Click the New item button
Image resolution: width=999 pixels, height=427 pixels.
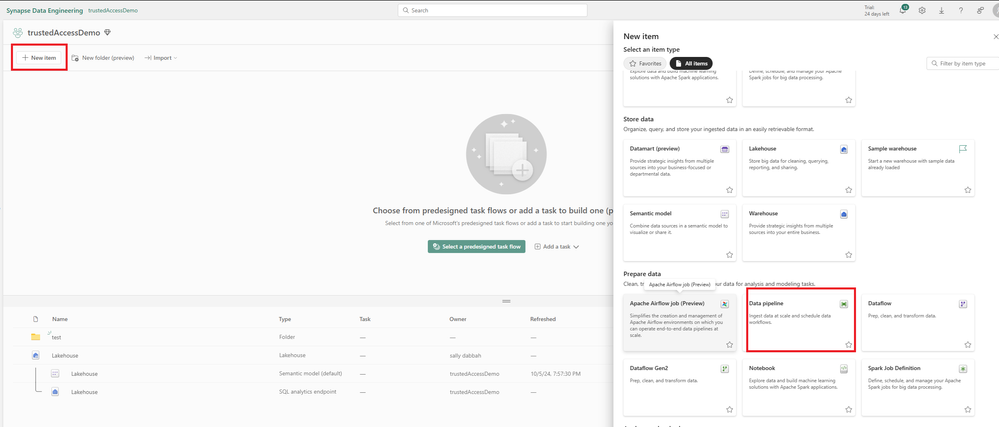coord(40,58)
